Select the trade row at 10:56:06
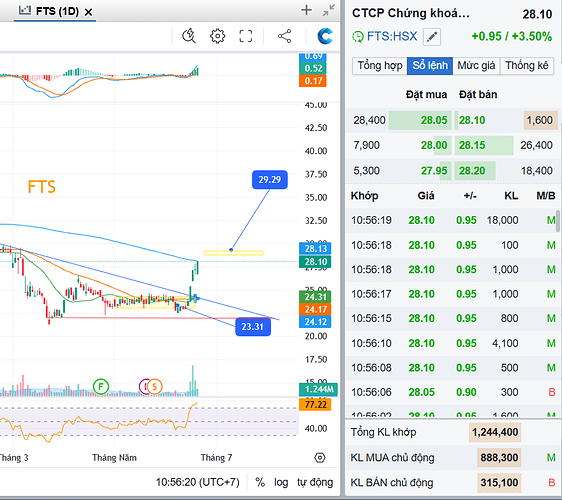 click(451, 392)
